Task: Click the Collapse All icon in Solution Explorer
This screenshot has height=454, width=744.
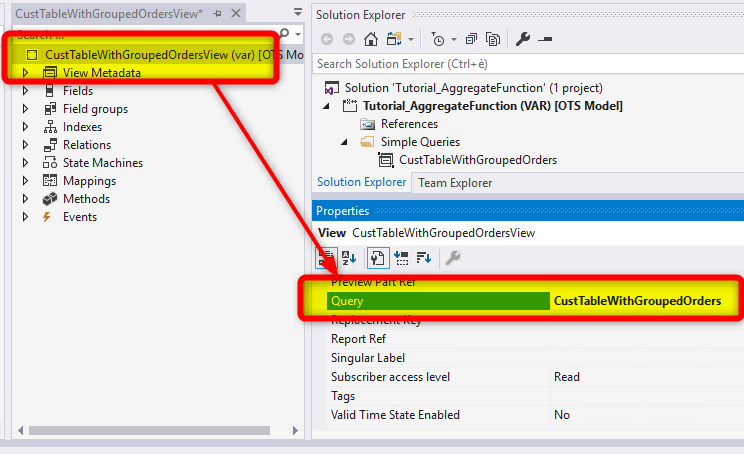Action: pyautogui.click(x=471, y=39)
